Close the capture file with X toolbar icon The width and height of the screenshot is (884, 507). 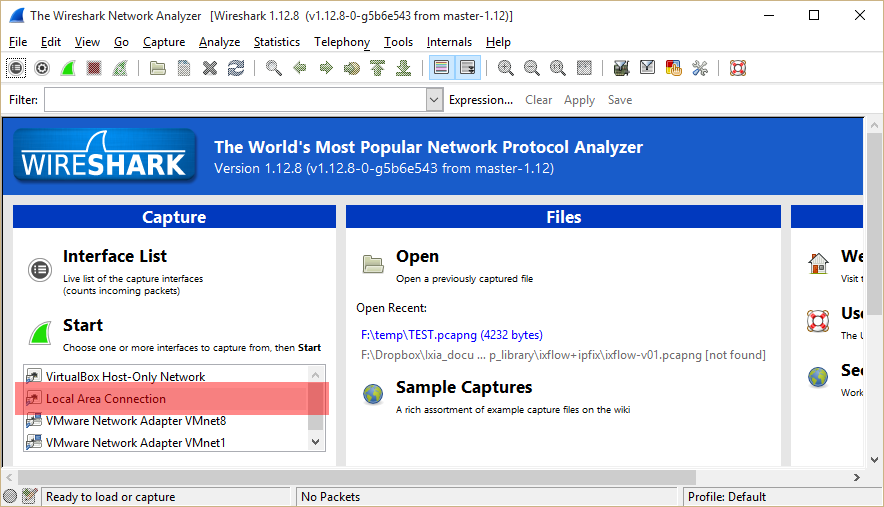210,68
